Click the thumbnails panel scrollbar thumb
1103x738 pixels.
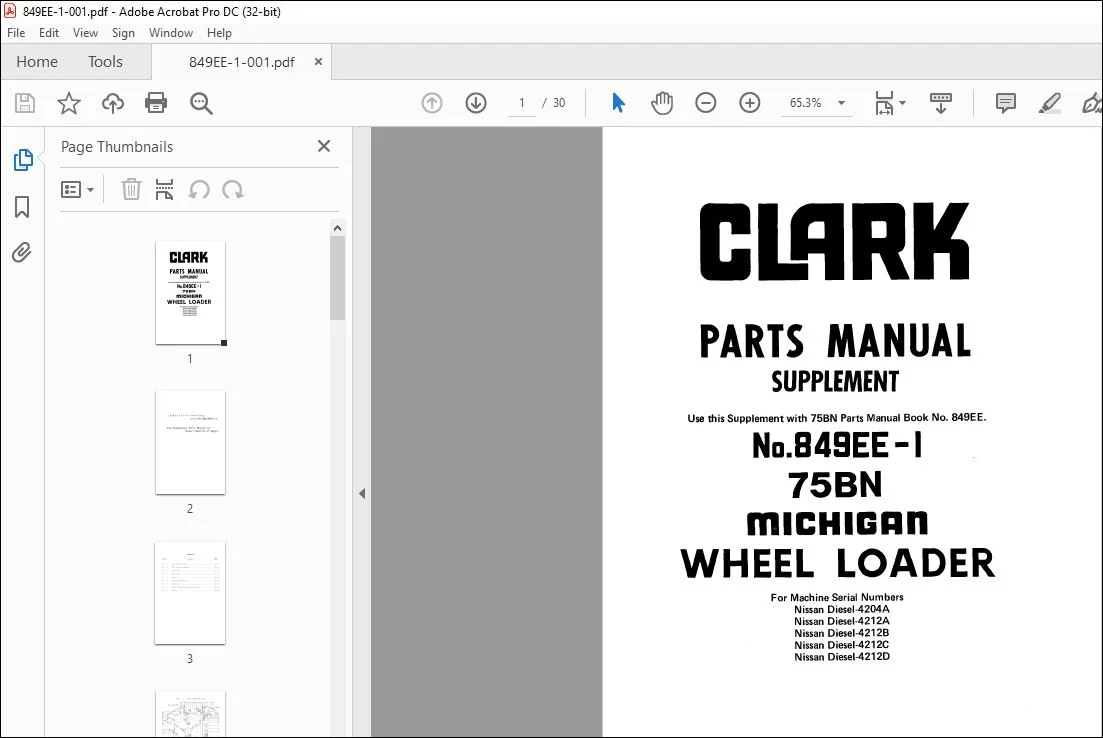[338, 278]
